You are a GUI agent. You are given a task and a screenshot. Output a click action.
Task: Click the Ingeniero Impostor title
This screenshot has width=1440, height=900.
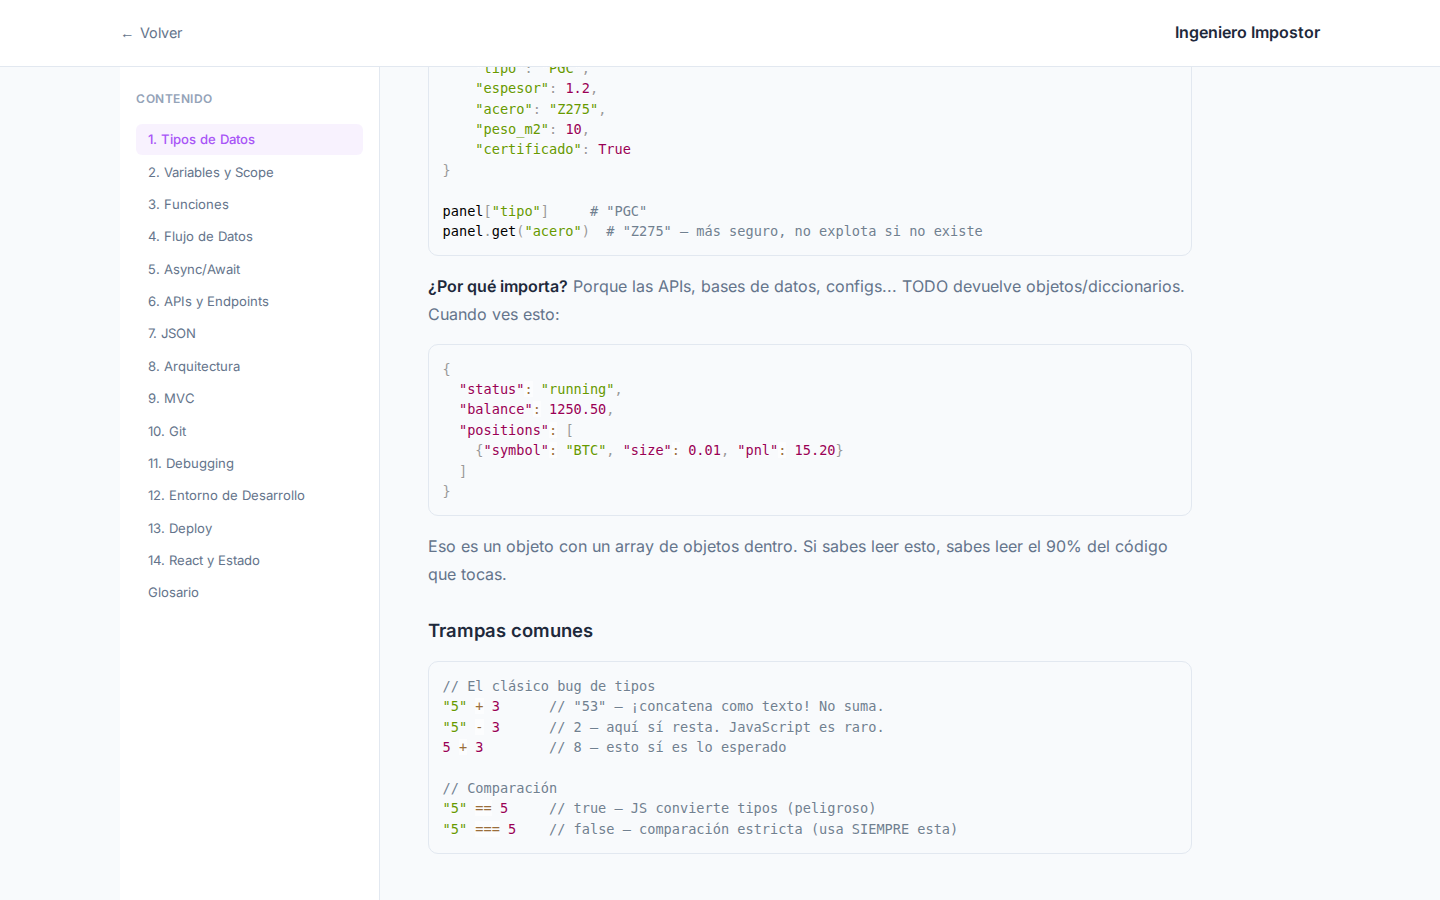[x=1246, y=32]
